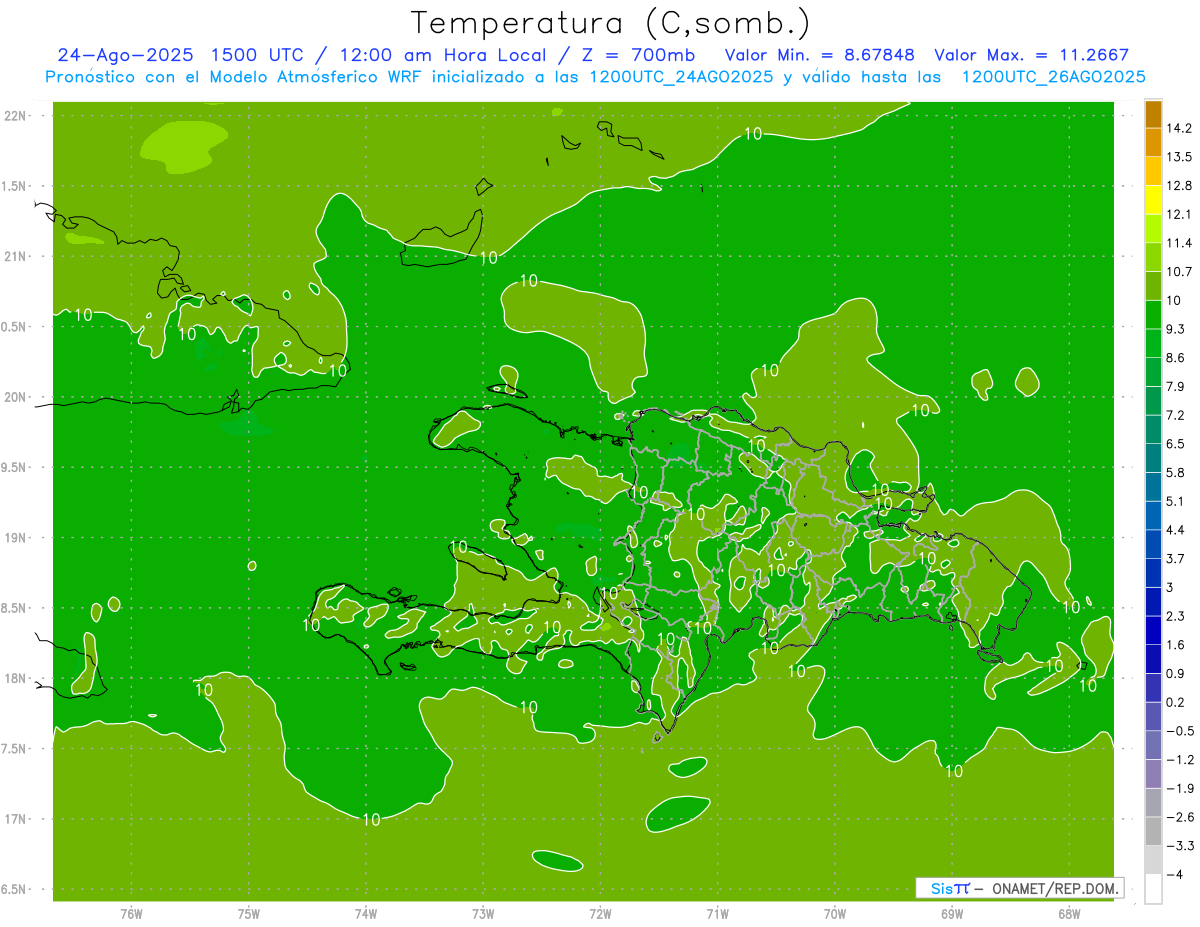
Task: Click the 'ONAMET/REP.DOM.' credit label
Action: pyautogui.click(x=1053, y=888)
